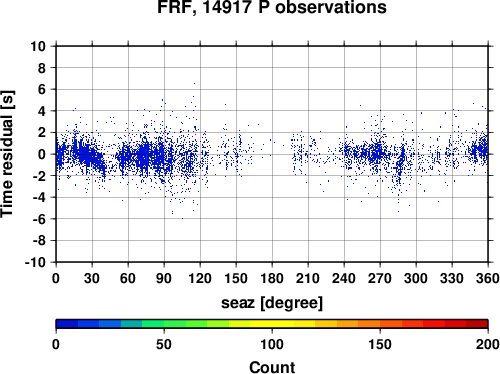Viewport: 500px width, 374px height.
Task: Click the Time residual [s] axis label
Action: 7,154
